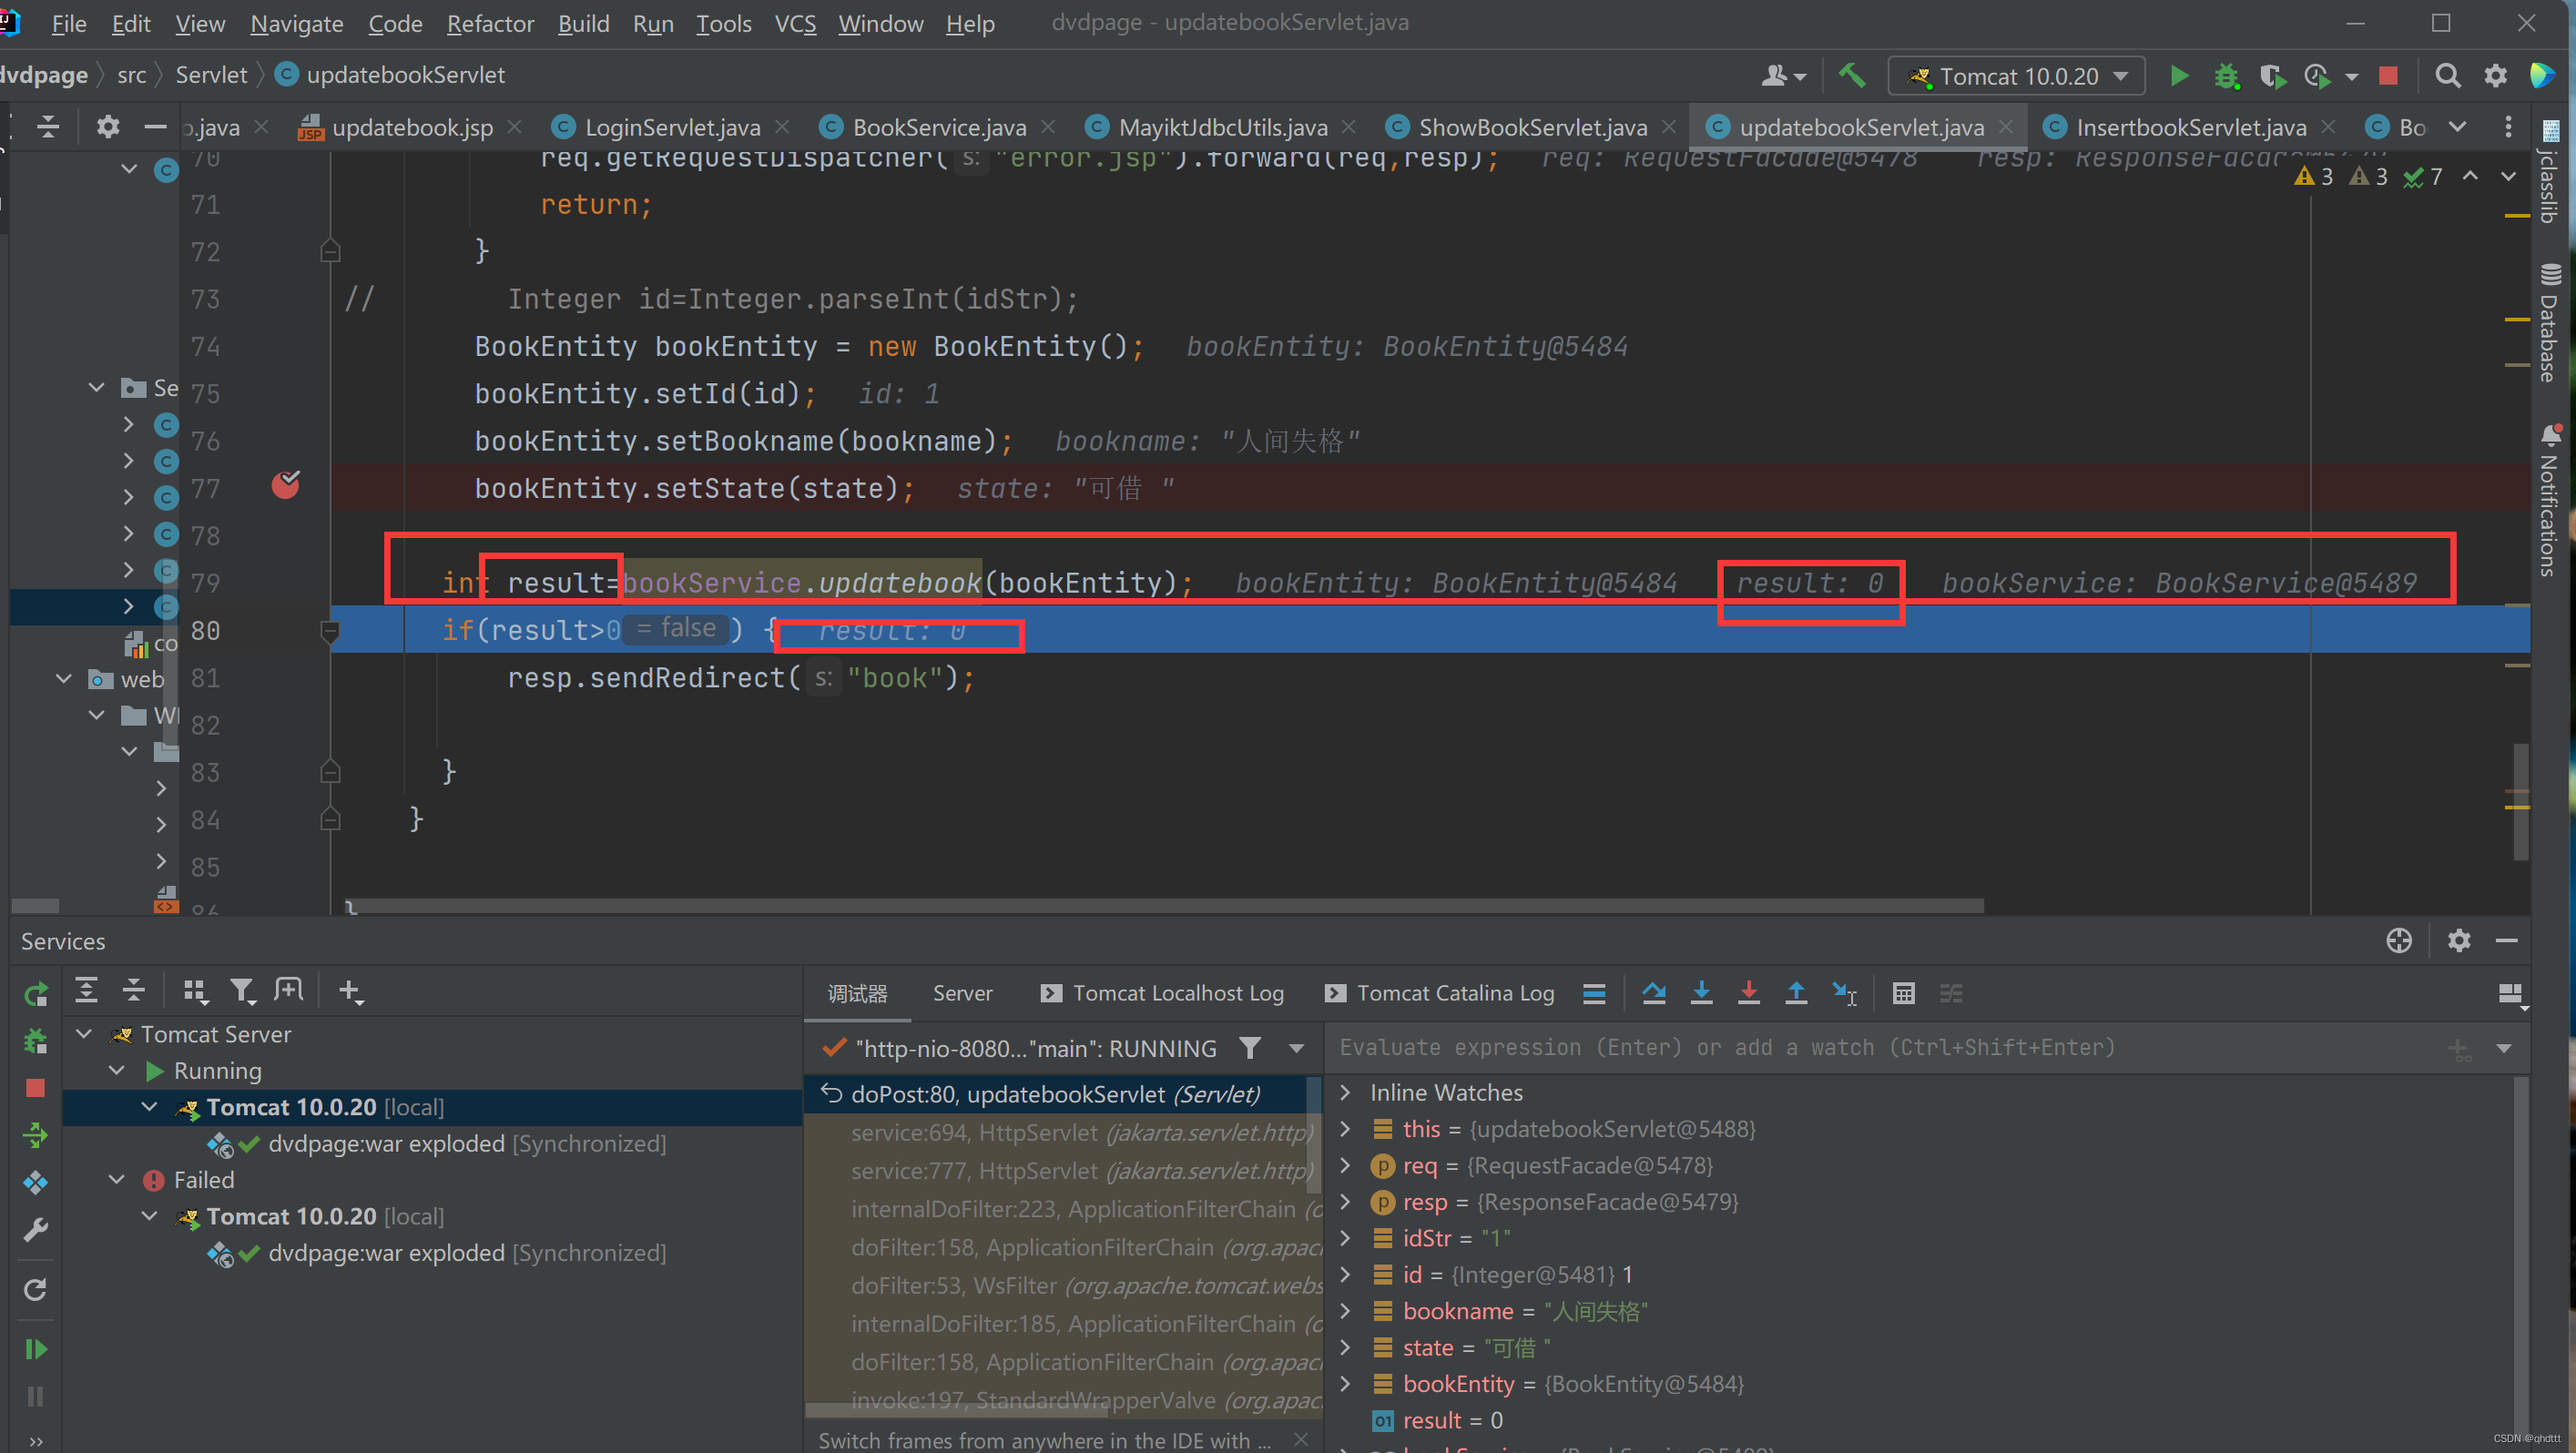Click the editor vertical scrollbar thumb
Viewport: 2576px width, 1453px height.
(2520, 800)
